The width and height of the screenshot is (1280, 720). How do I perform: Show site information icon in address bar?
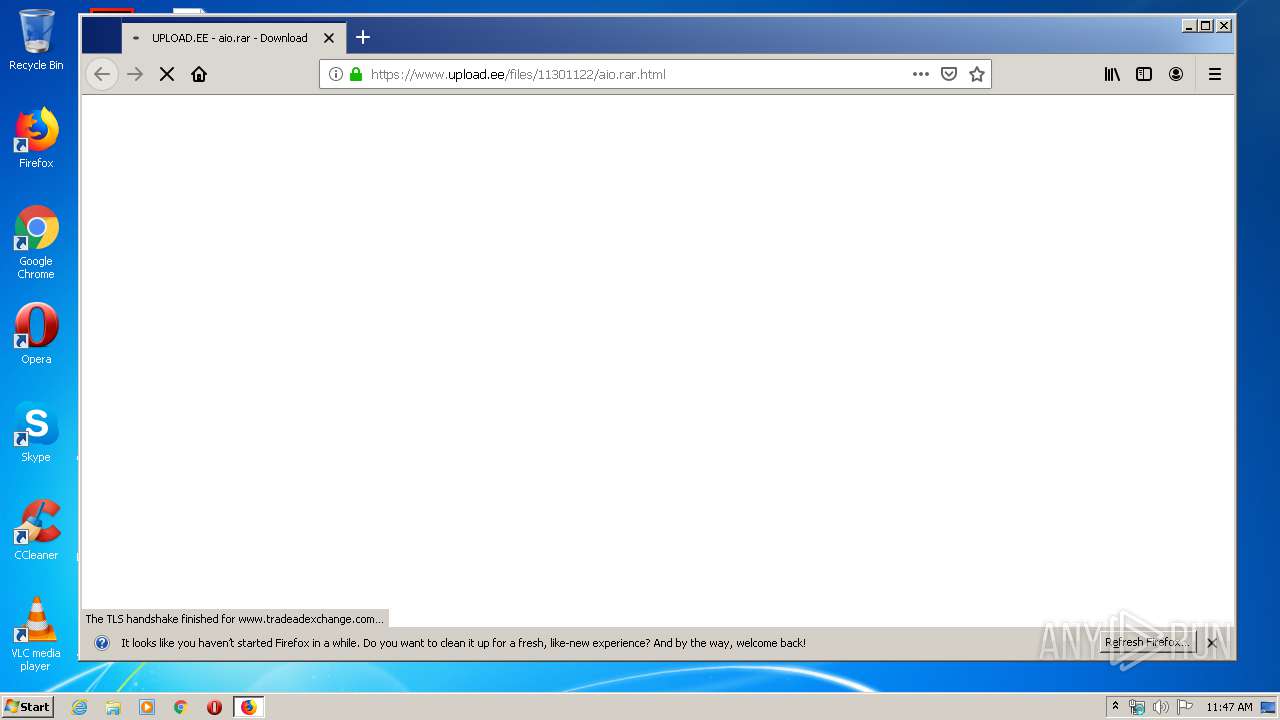(x=336, y=74)
